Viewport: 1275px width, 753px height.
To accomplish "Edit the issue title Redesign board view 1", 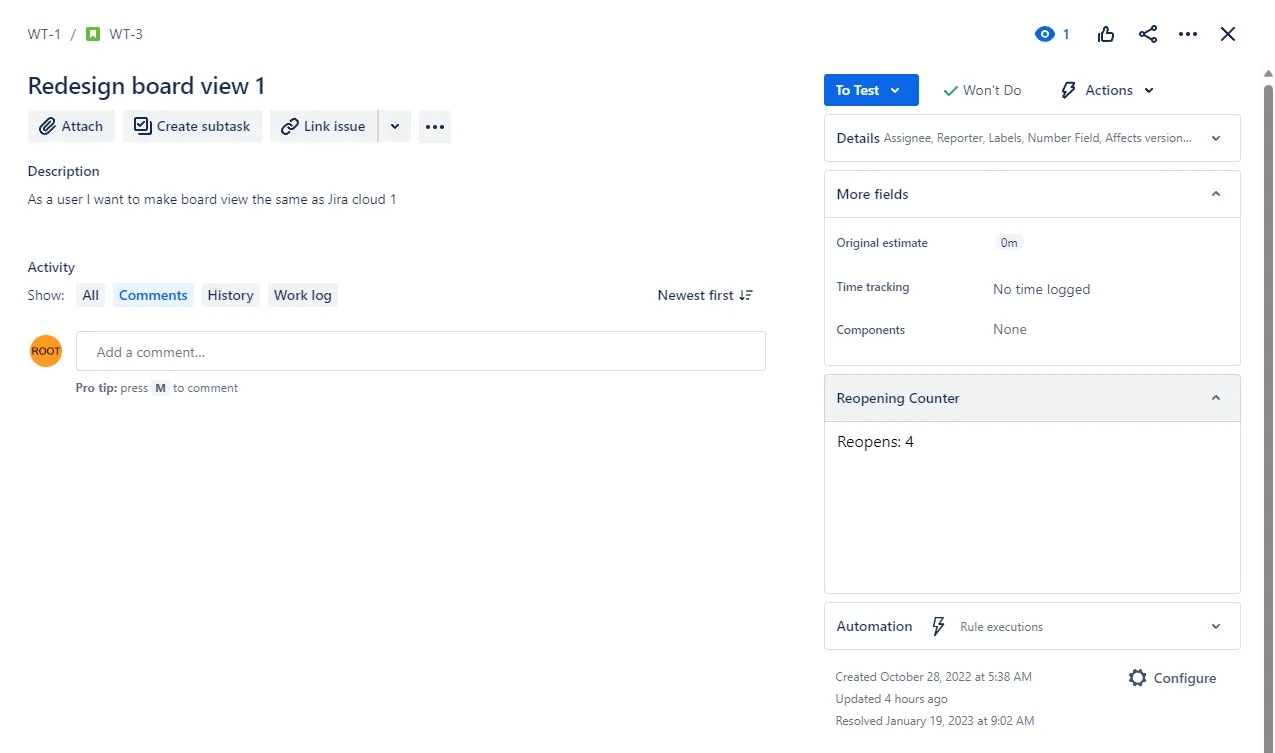I will (147, 86).
